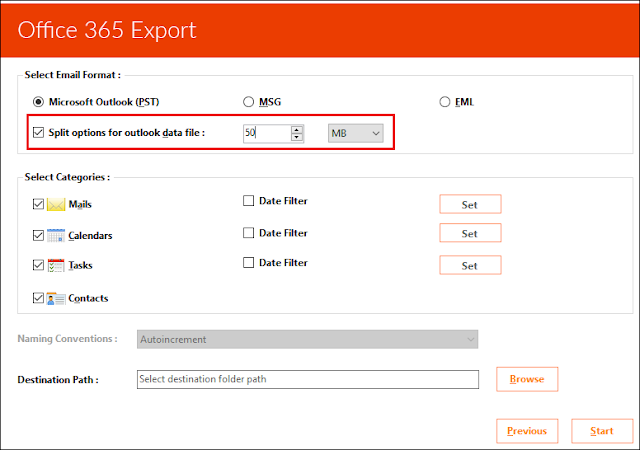Open the Naming Conventions Autoincrement dropdown
Viewport: 640px width, 450px height.
point(307,339)
